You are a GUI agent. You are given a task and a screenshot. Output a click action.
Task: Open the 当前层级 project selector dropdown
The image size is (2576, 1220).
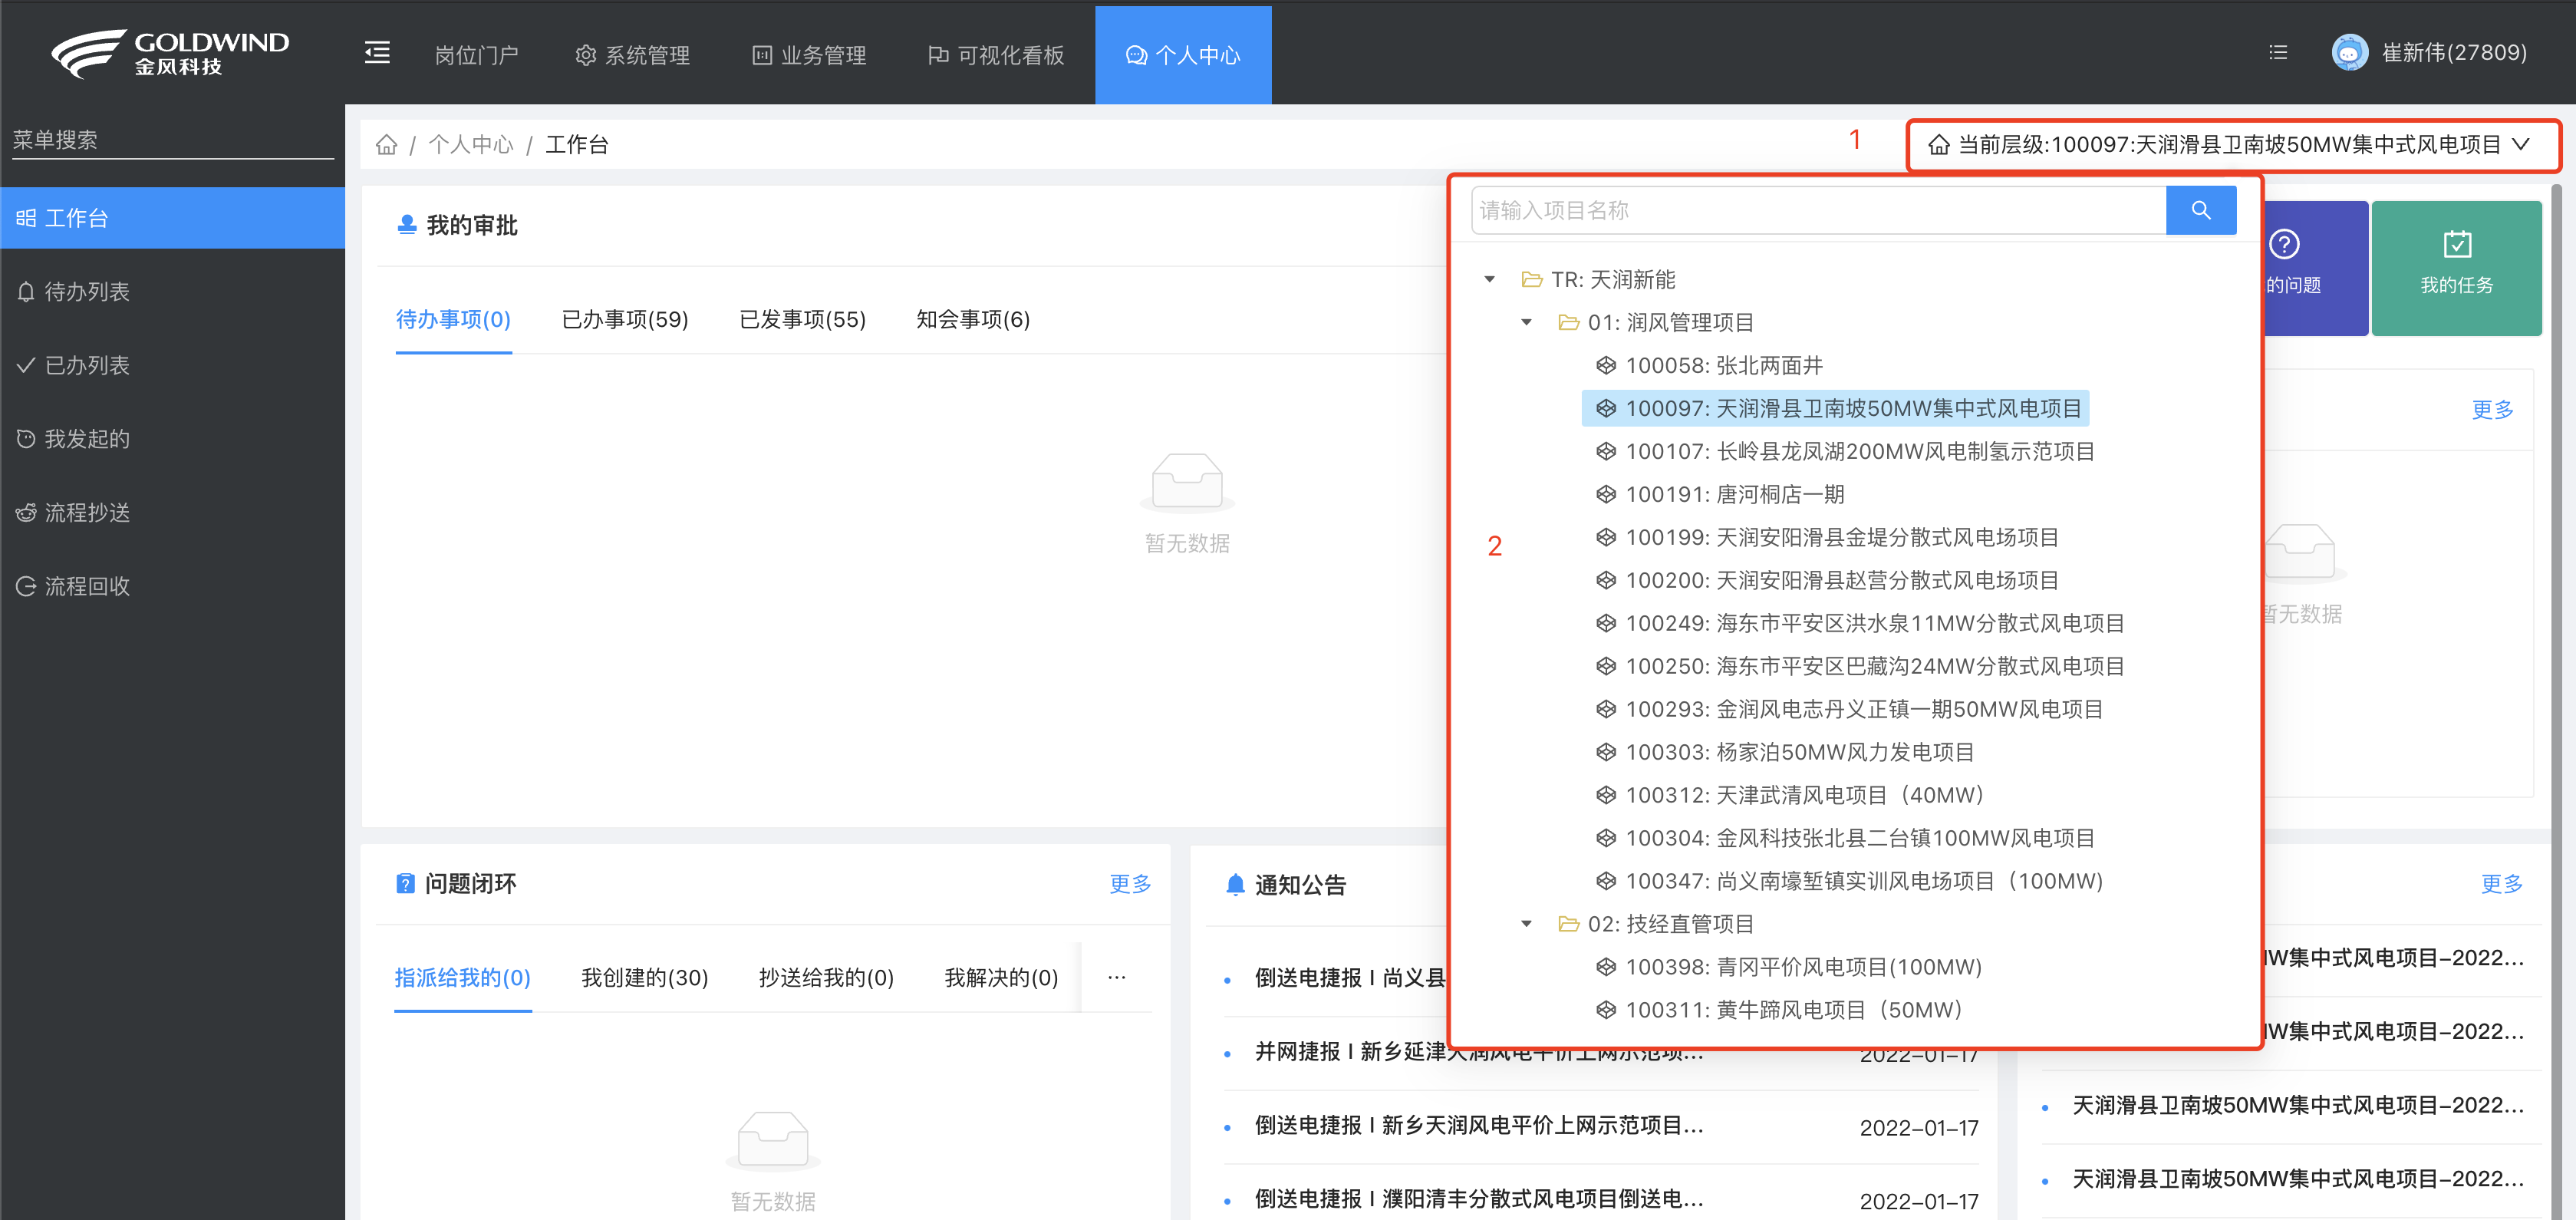coord(2232,145)
